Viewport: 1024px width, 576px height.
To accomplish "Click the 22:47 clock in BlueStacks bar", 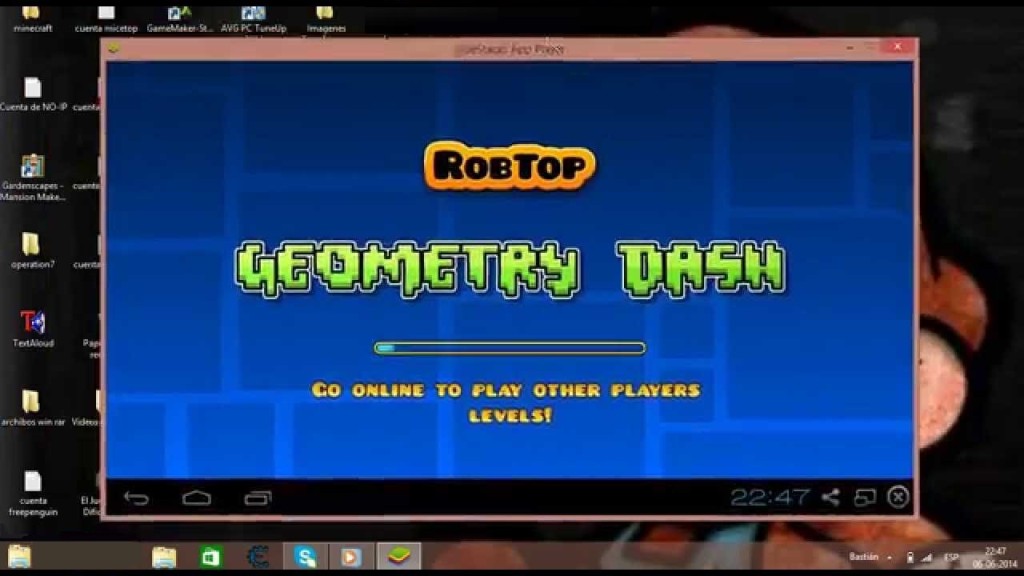I will tap(770, 498).
